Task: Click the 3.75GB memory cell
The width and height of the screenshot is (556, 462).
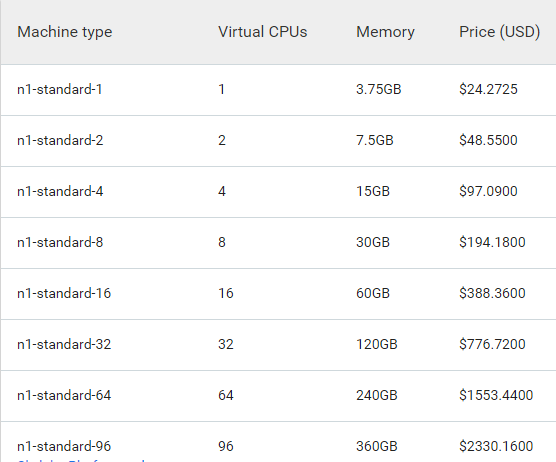Action: 378,89
